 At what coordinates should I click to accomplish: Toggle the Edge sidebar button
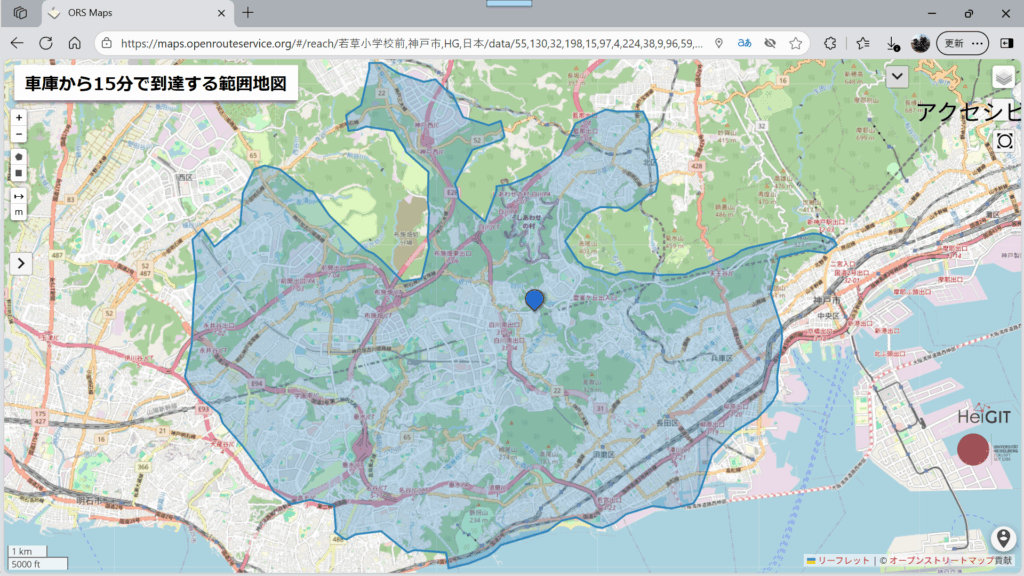pos(1006,44)
